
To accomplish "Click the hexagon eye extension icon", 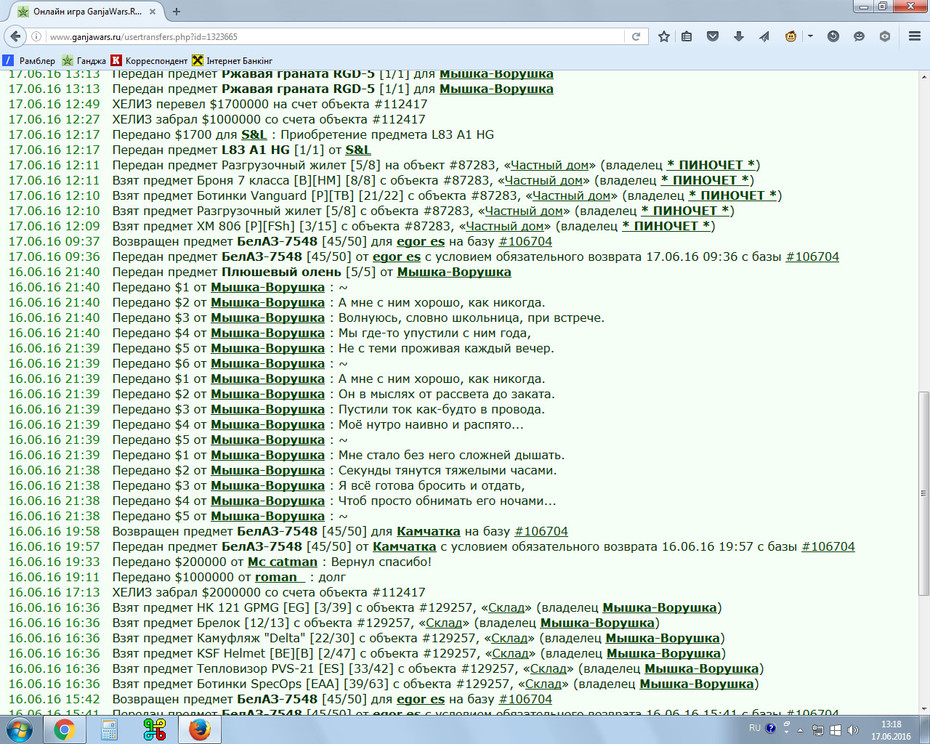I will click(885, 37).
